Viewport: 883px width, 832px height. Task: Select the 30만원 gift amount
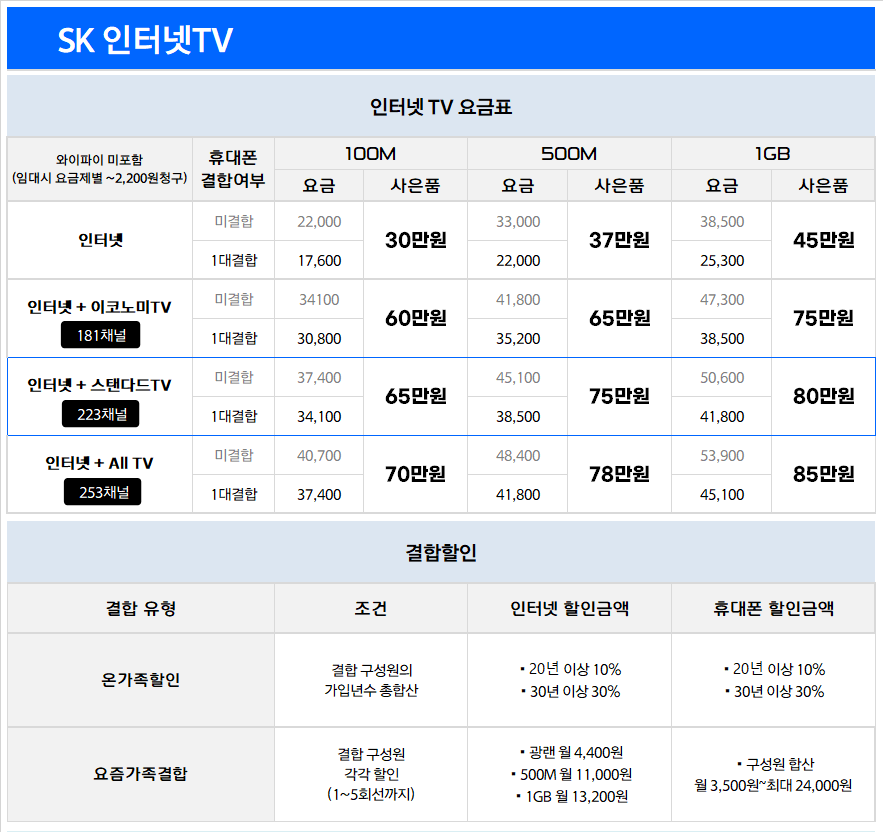click(416, 240)
